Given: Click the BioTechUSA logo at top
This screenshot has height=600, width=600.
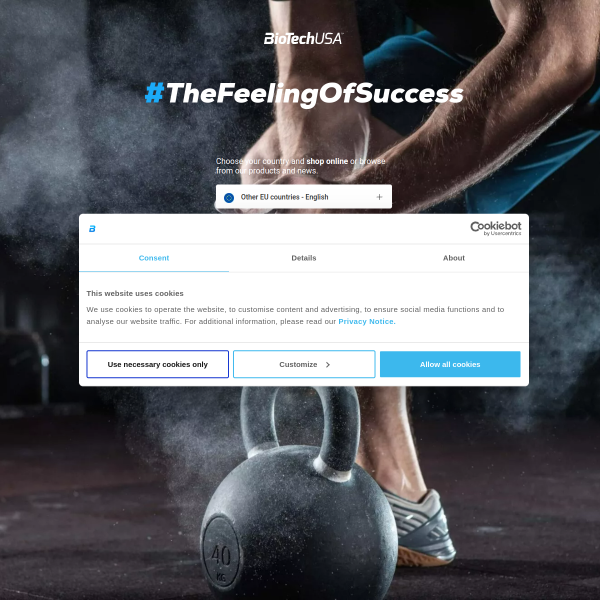Looking at the screenshot, I should click(x=303, y=39).
